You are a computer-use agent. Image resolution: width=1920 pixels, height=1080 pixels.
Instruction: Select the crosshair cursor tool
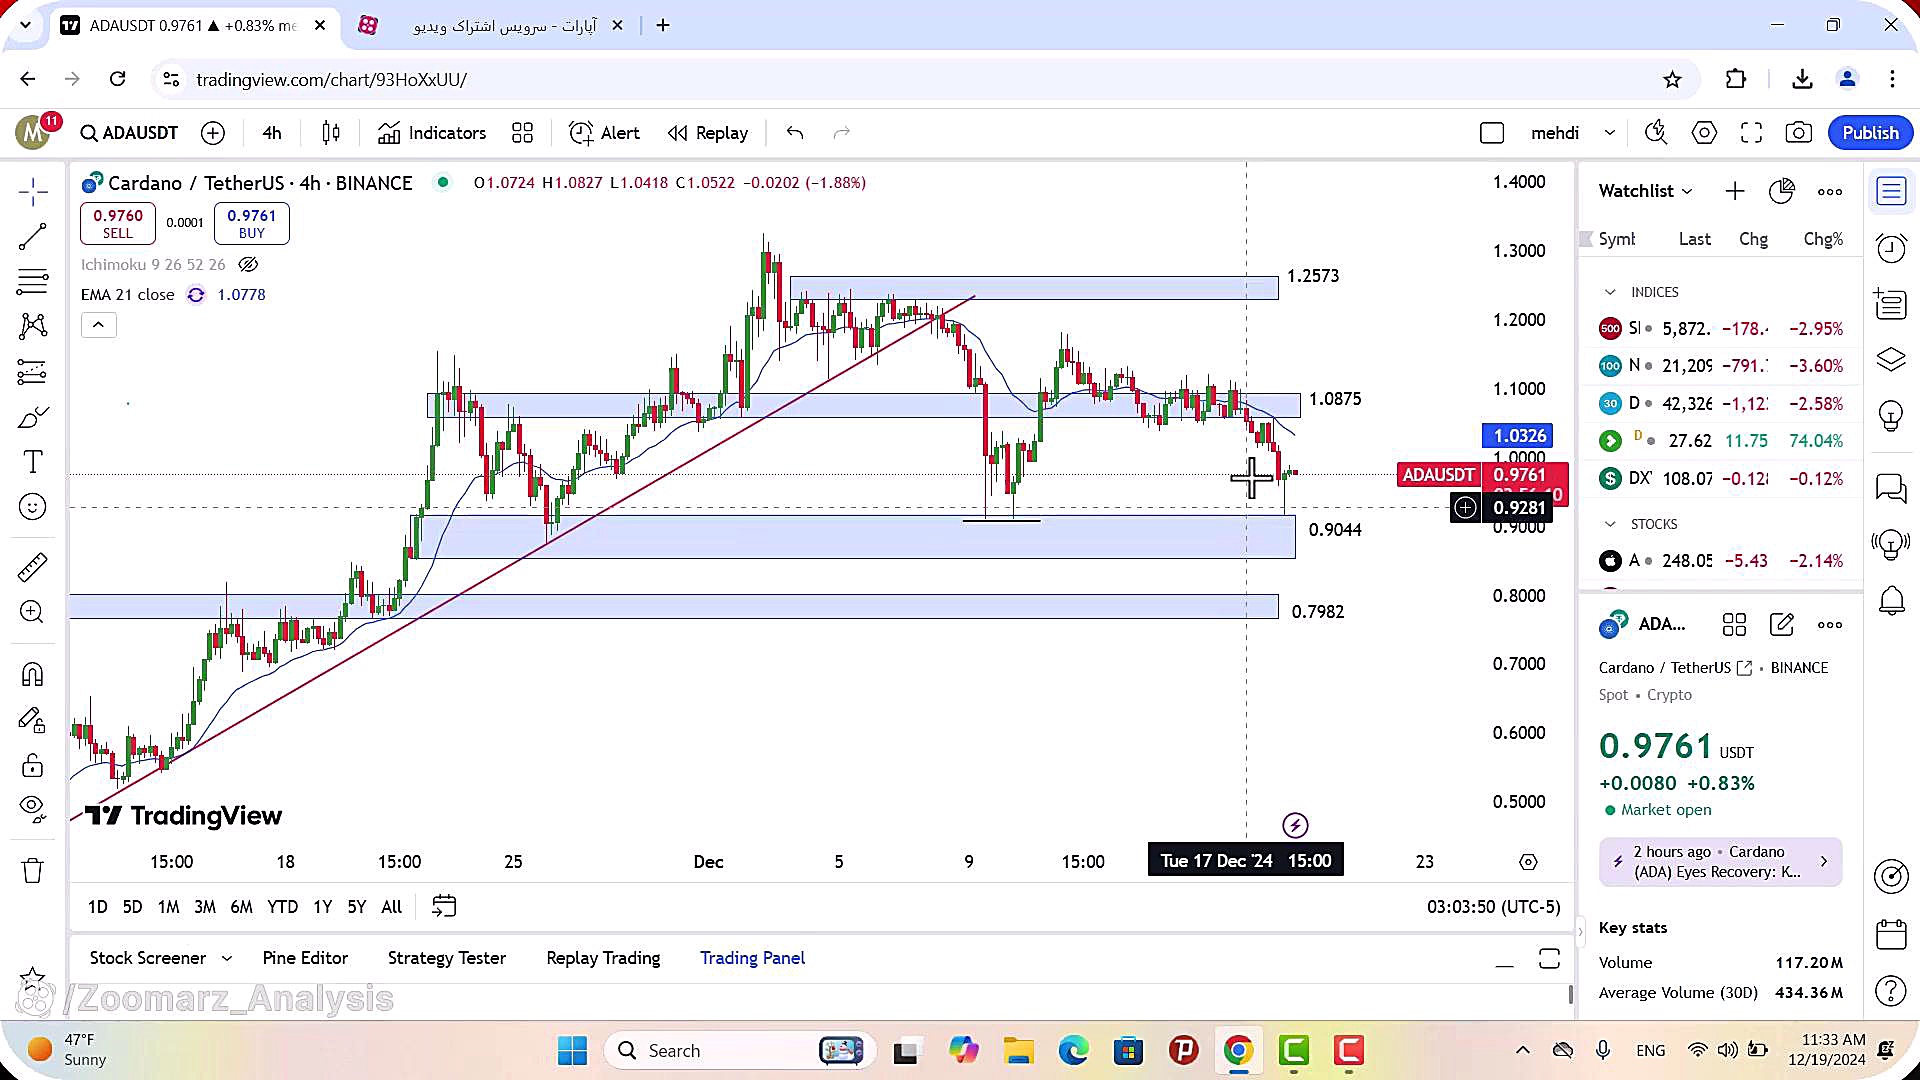point(33,191)
